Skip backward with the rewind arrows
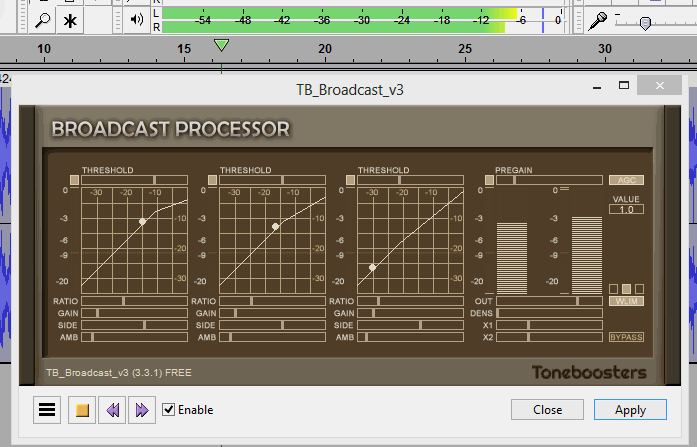 click(x=112, y=410)
